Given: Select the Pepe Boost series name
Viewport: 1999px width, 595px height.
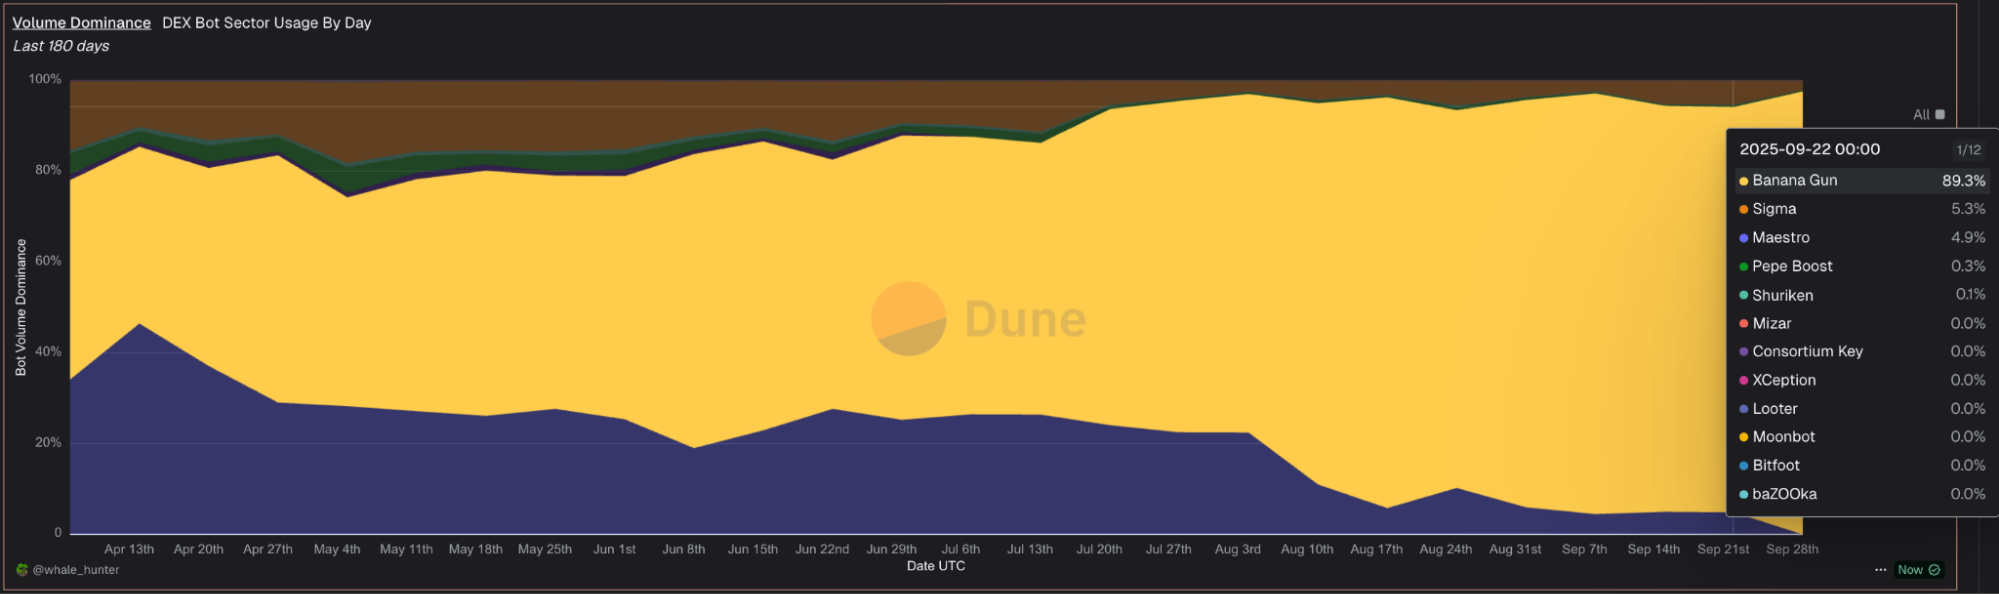Looking at the screenshot, I should pos(1792,267).
